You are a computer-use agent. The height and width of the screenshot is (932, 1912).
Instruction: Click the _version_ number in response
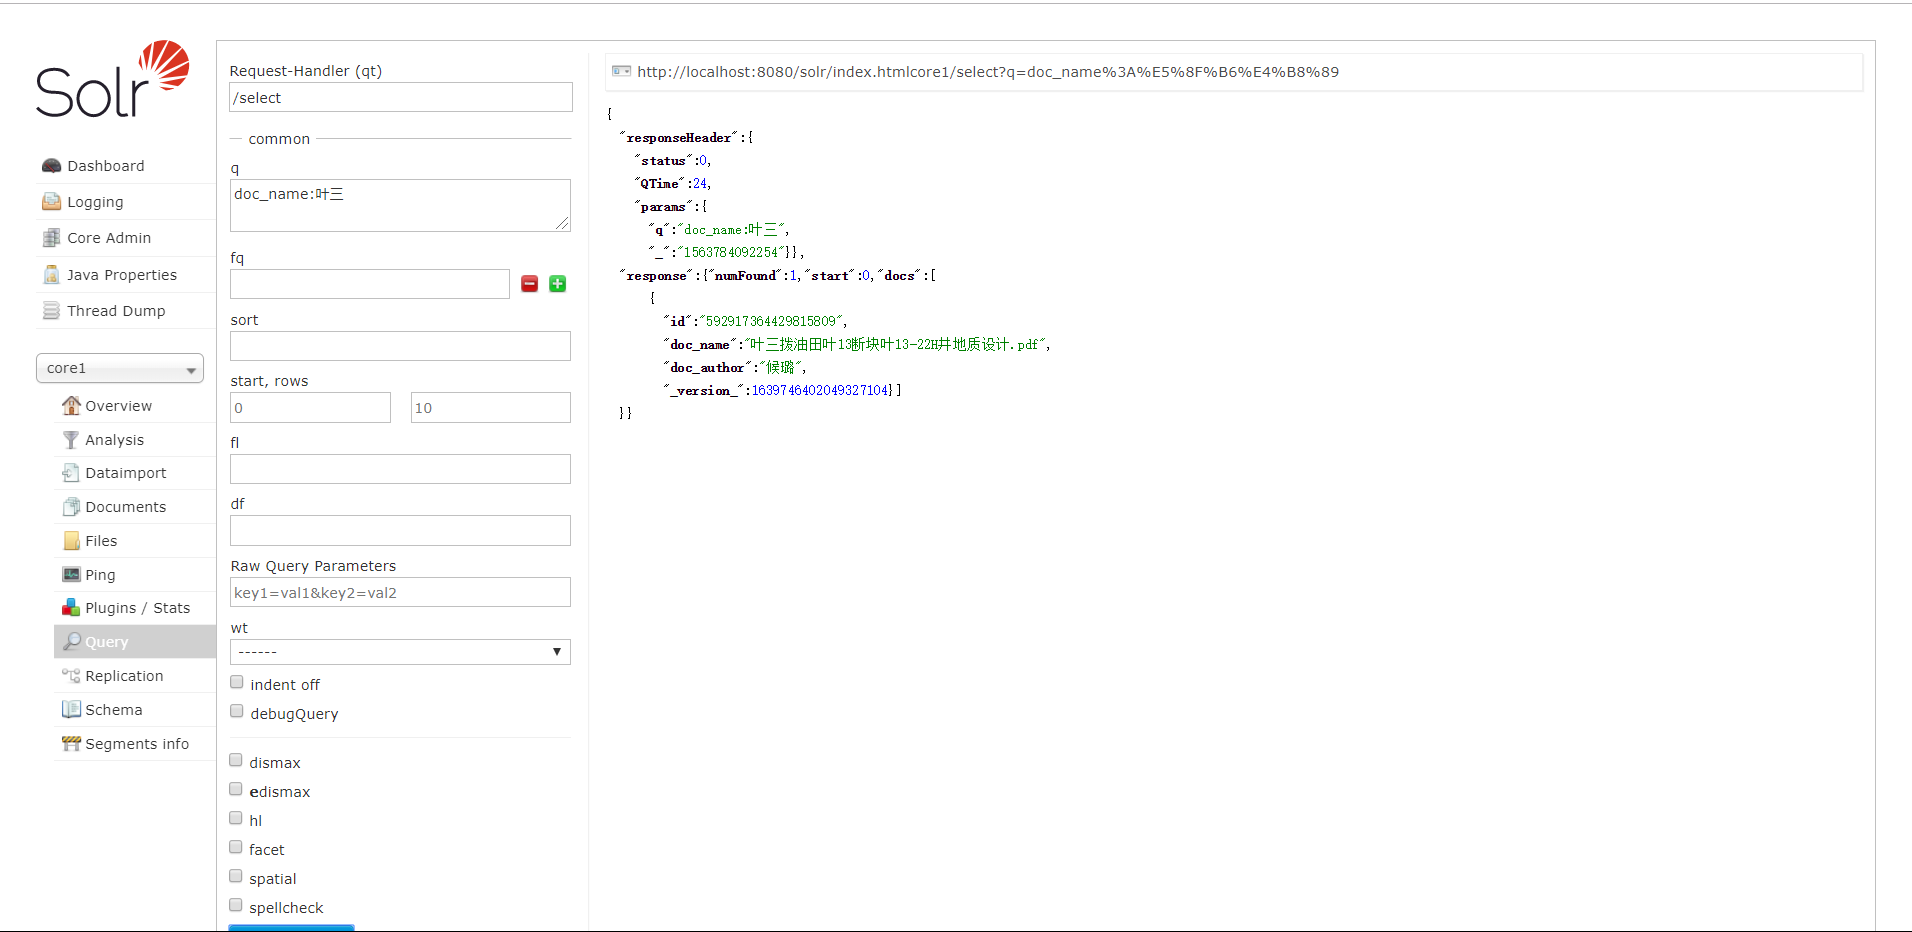(x=820, y=390)
